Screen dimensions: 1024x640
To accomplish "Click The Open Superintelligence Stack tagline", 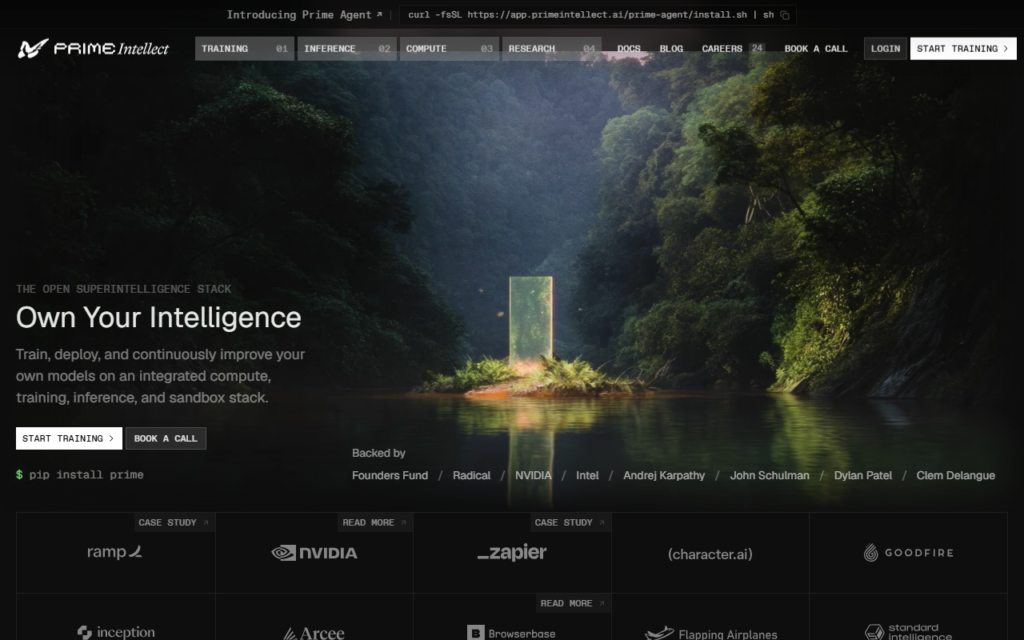I will tap(123, 289).
